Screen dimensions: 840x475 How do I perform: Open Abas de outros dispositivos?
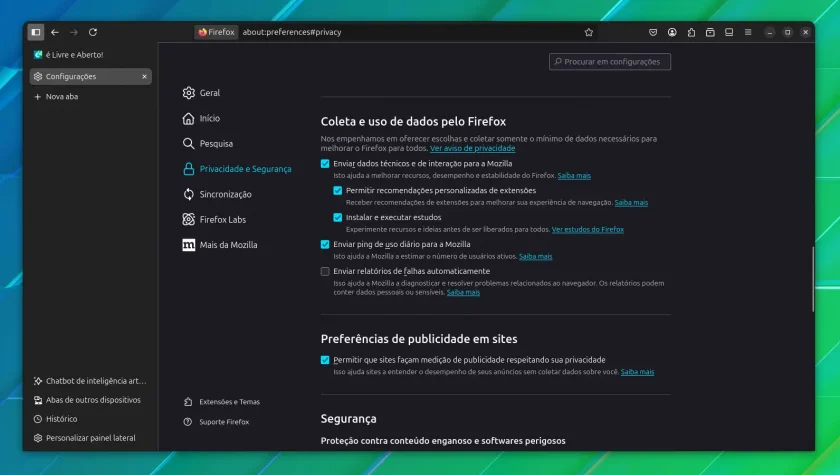click(x=87, y=400)
